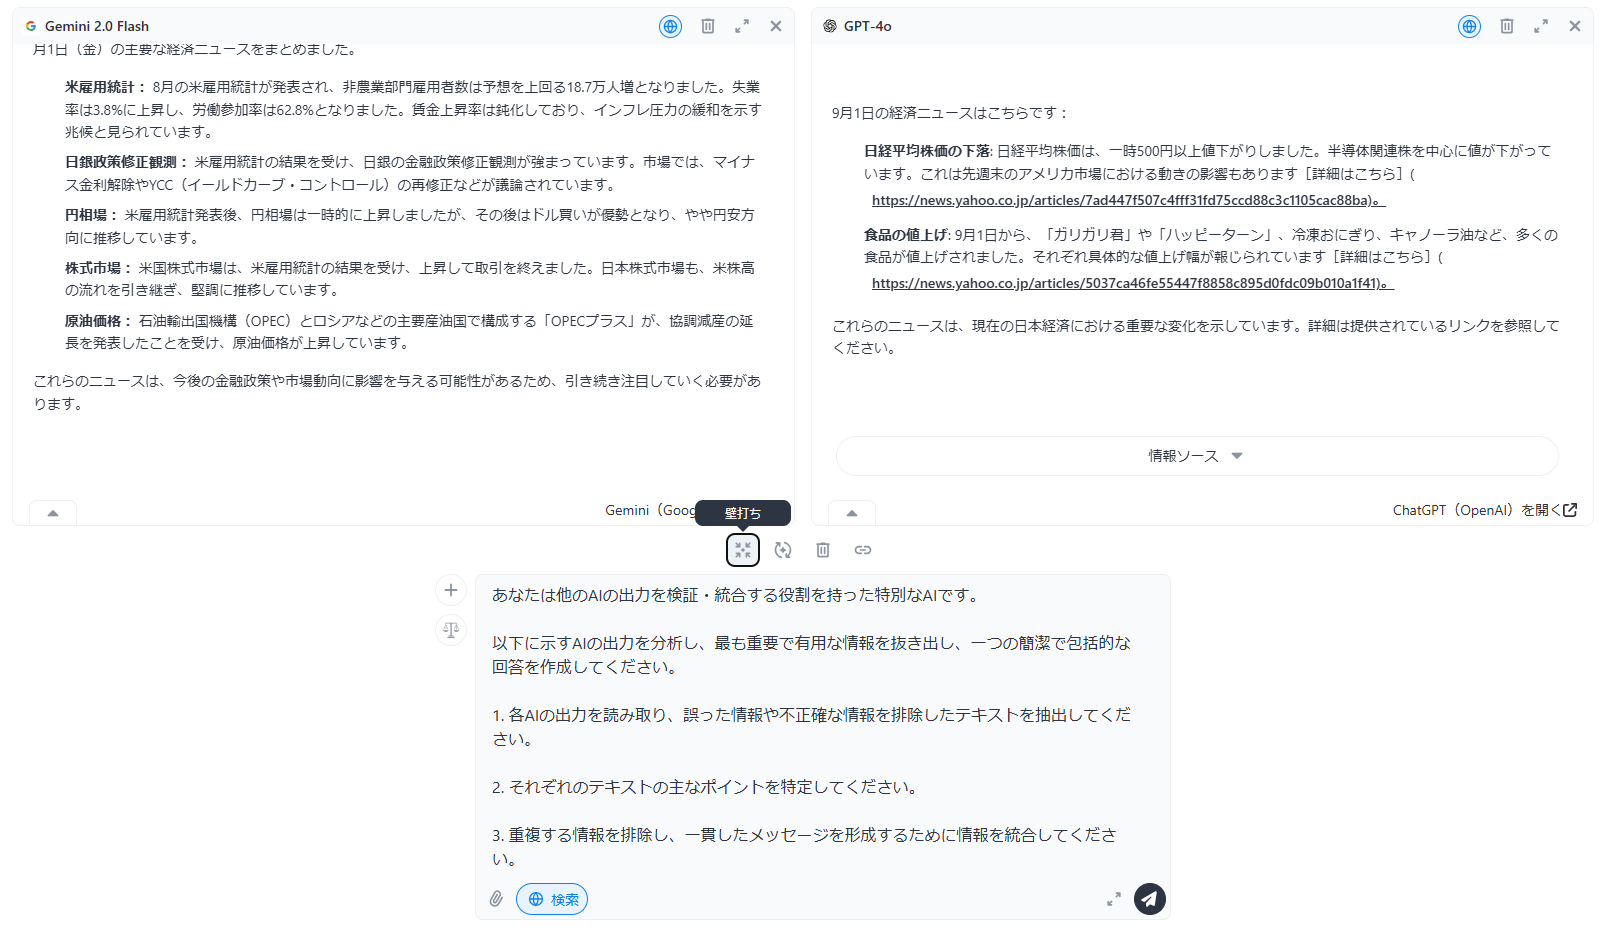
Task: Expand the Gemini 2.0 Flash panel
Action: (x=741, y=27)
